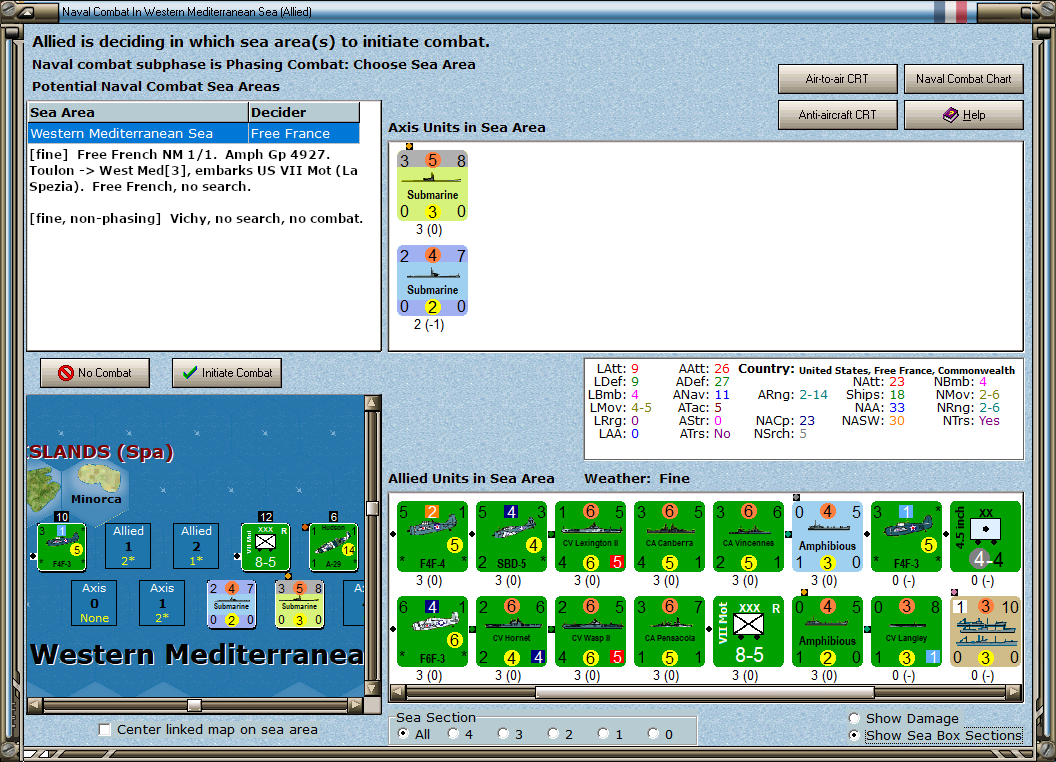Open the Air-to-air CRT chart

837,79
